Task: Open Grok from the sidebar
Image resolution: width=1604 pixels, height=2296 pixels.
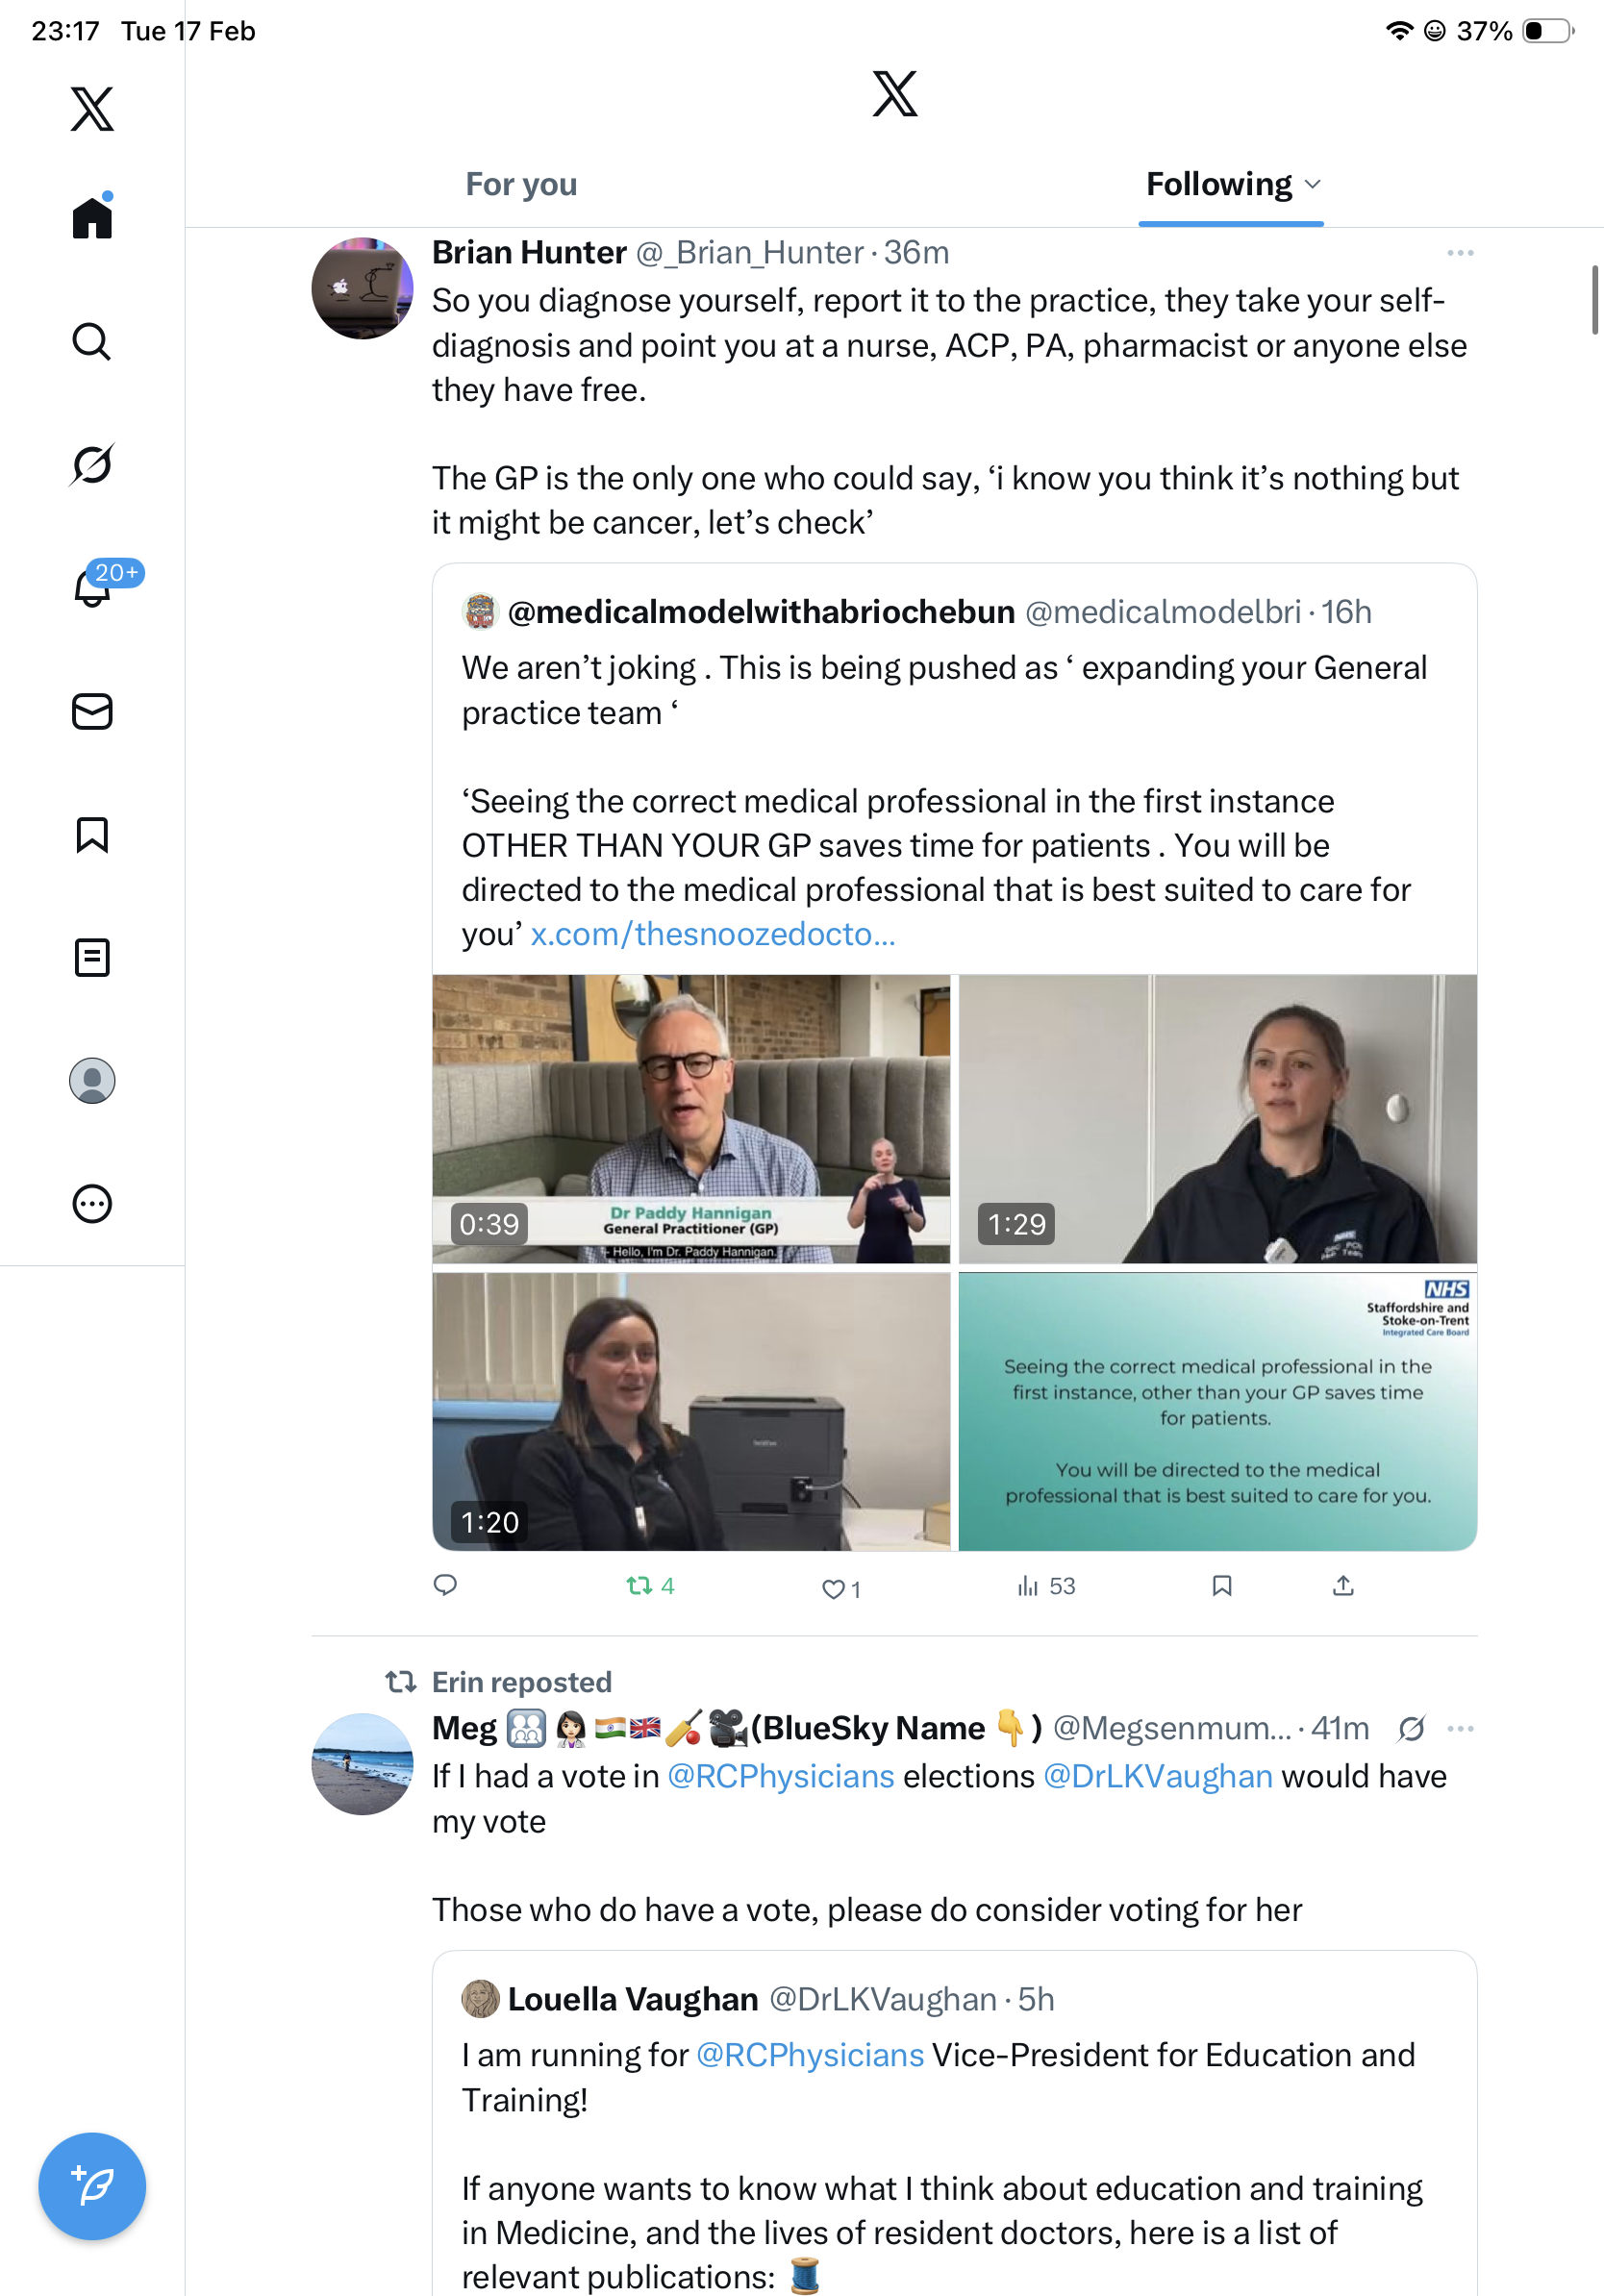Action: (92, 465)
